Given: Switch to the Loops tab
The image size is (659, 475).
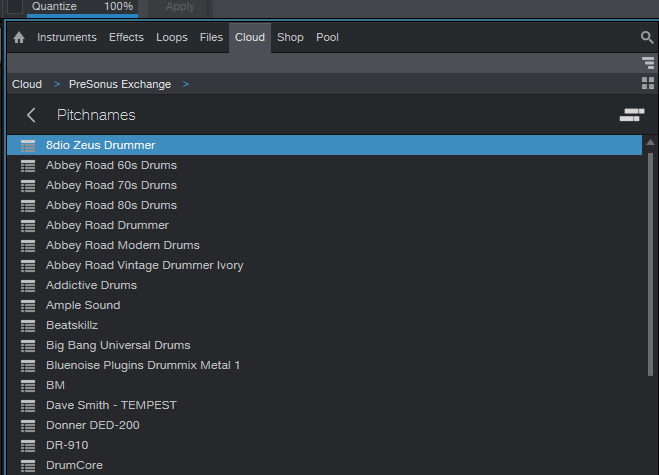Looking at the screenshot, I should 172,37.
